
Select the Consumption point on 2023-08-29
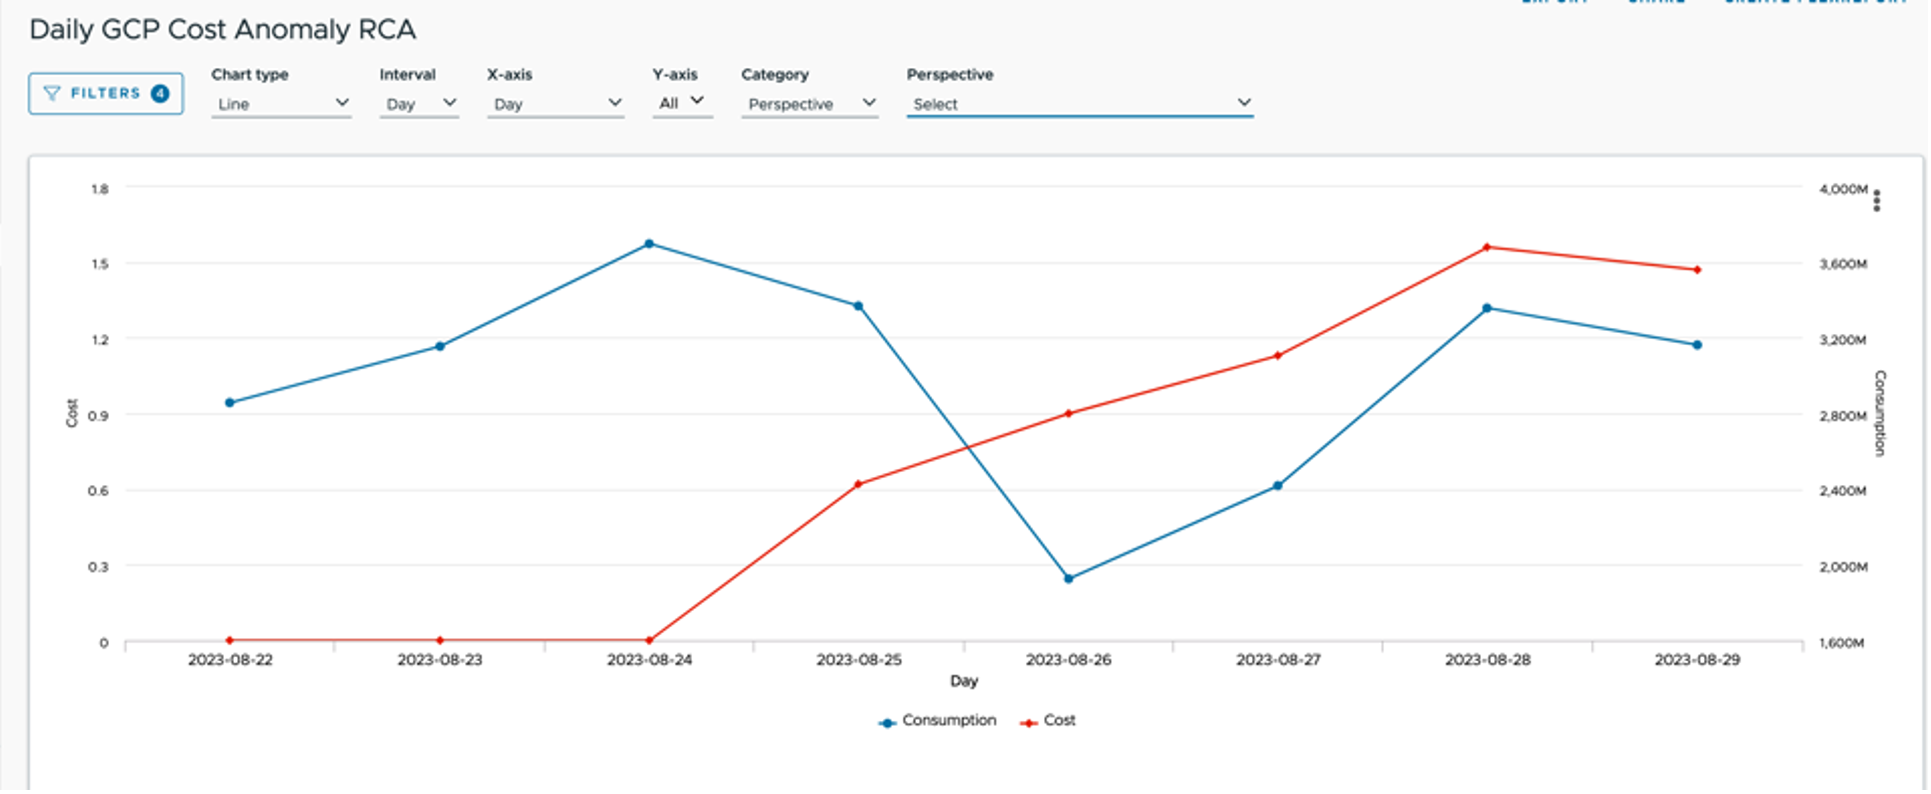tap(1697, 345)
